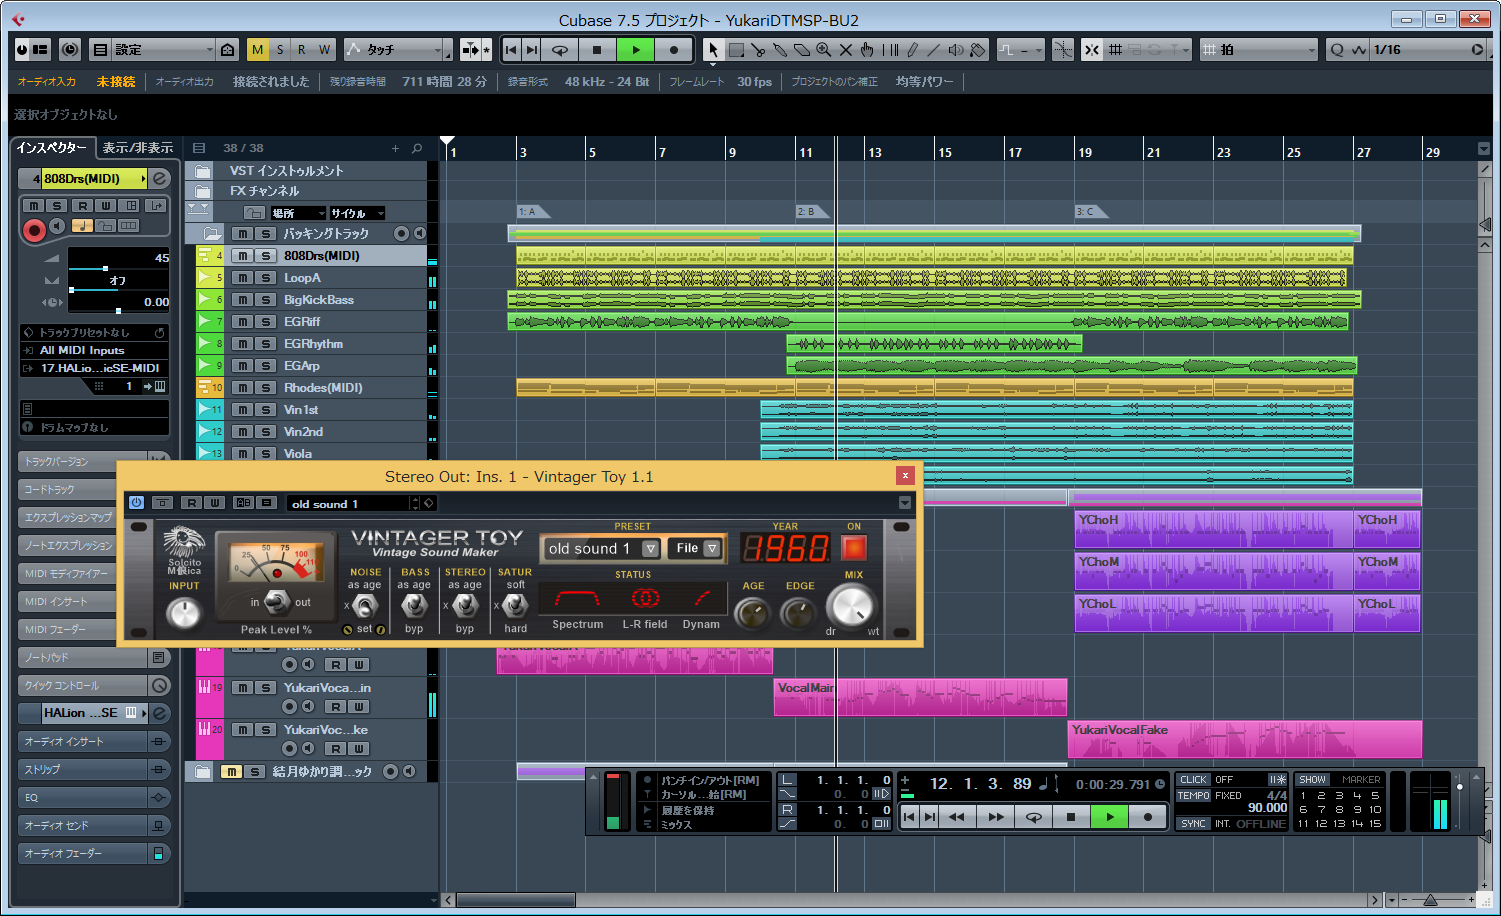Click the TEMPO button in transport panel
The height and width of the screenshot is (916, 1501).
(x=1193, y=796)
